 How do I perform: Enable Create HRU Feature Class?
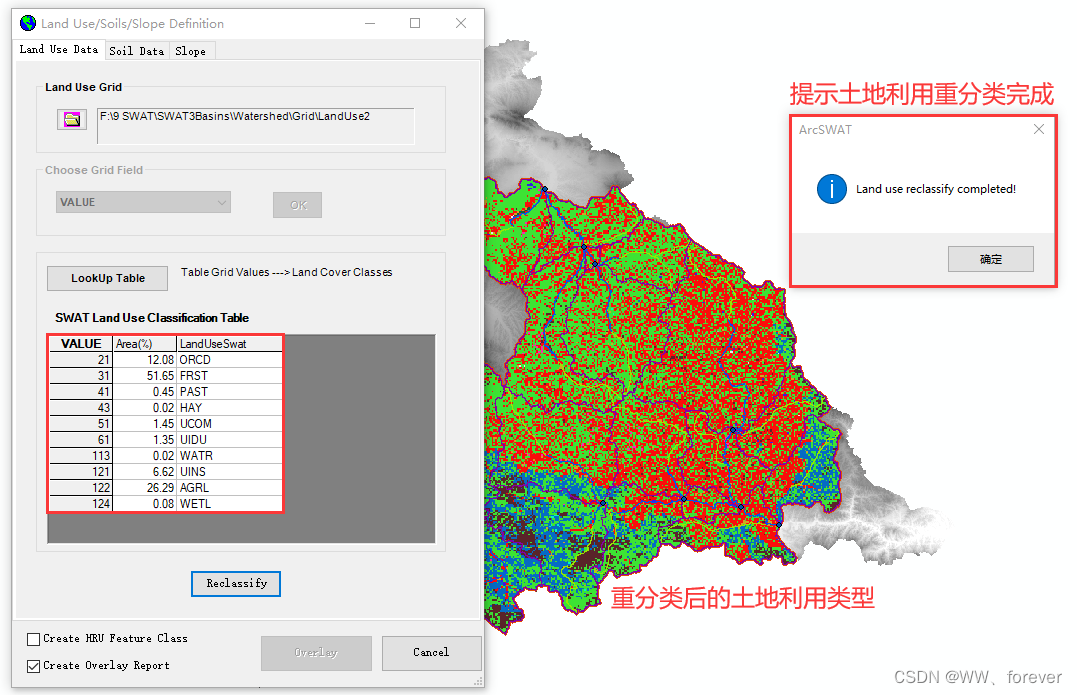(32, 638)
